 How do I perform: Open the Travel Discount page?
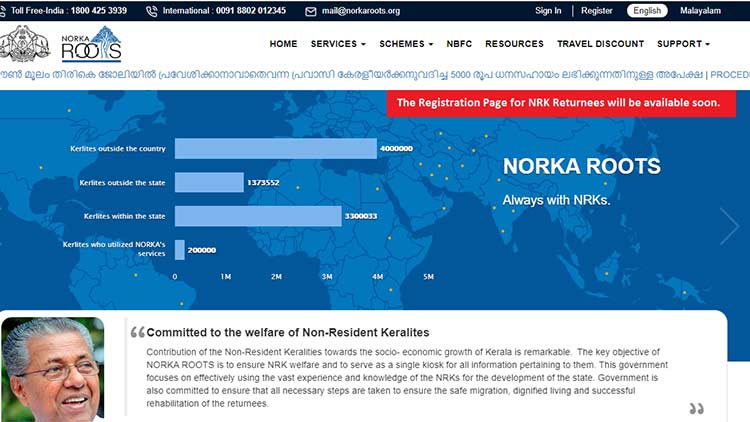tap(600, 44)
